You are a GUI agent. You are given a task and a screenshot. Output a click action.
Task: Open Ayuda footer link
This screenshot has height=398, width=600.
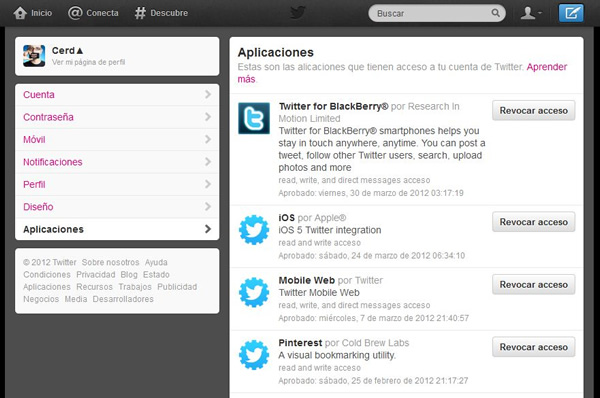(156, 263)
